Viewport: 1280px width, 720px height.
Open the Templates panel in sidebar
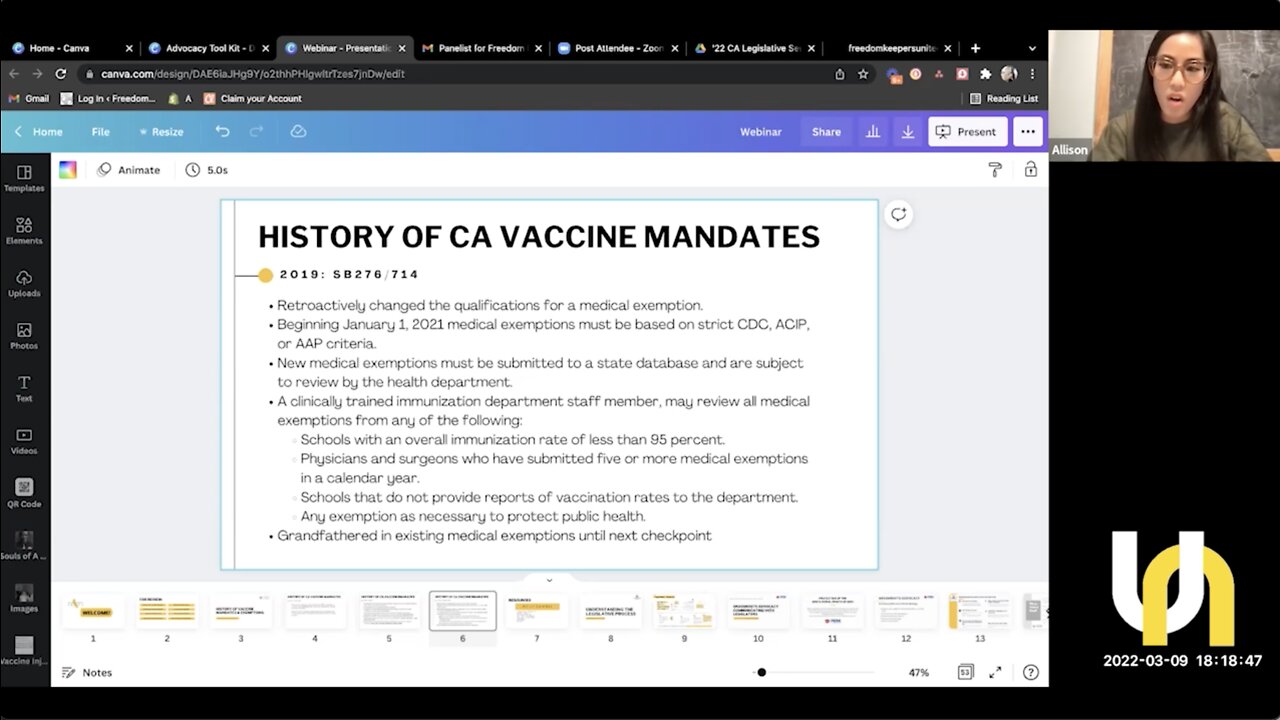24,178
